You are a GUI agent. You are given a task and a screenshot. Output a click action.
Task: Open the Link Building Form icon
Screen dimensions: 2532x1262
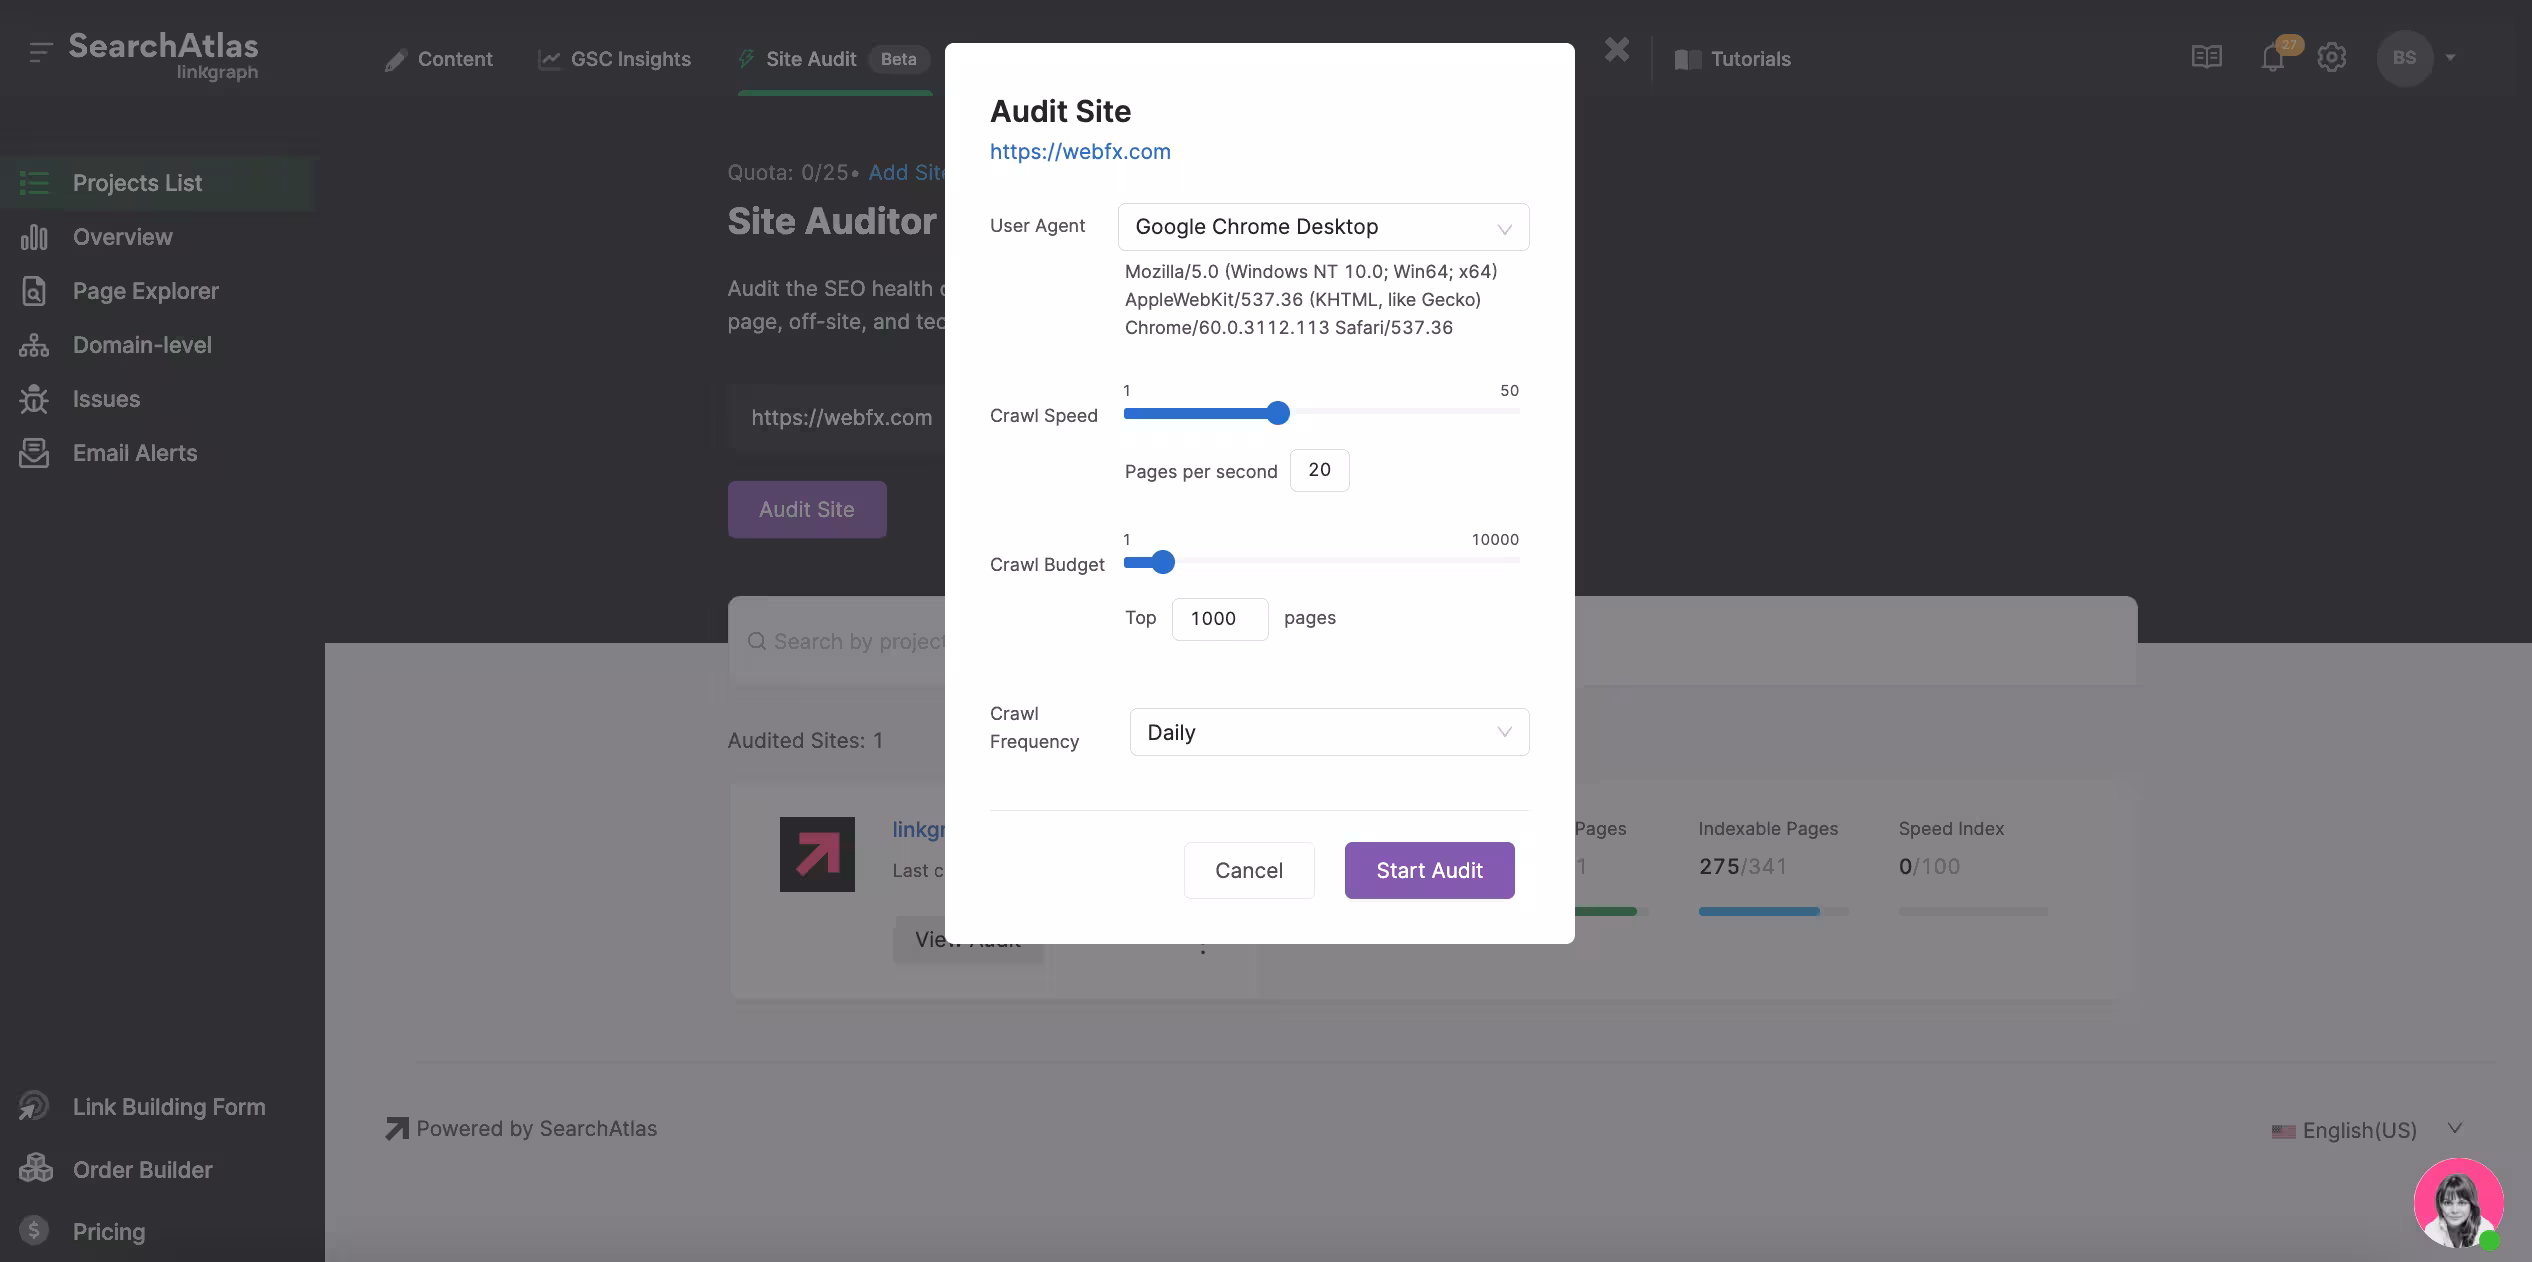[32, 1107]
